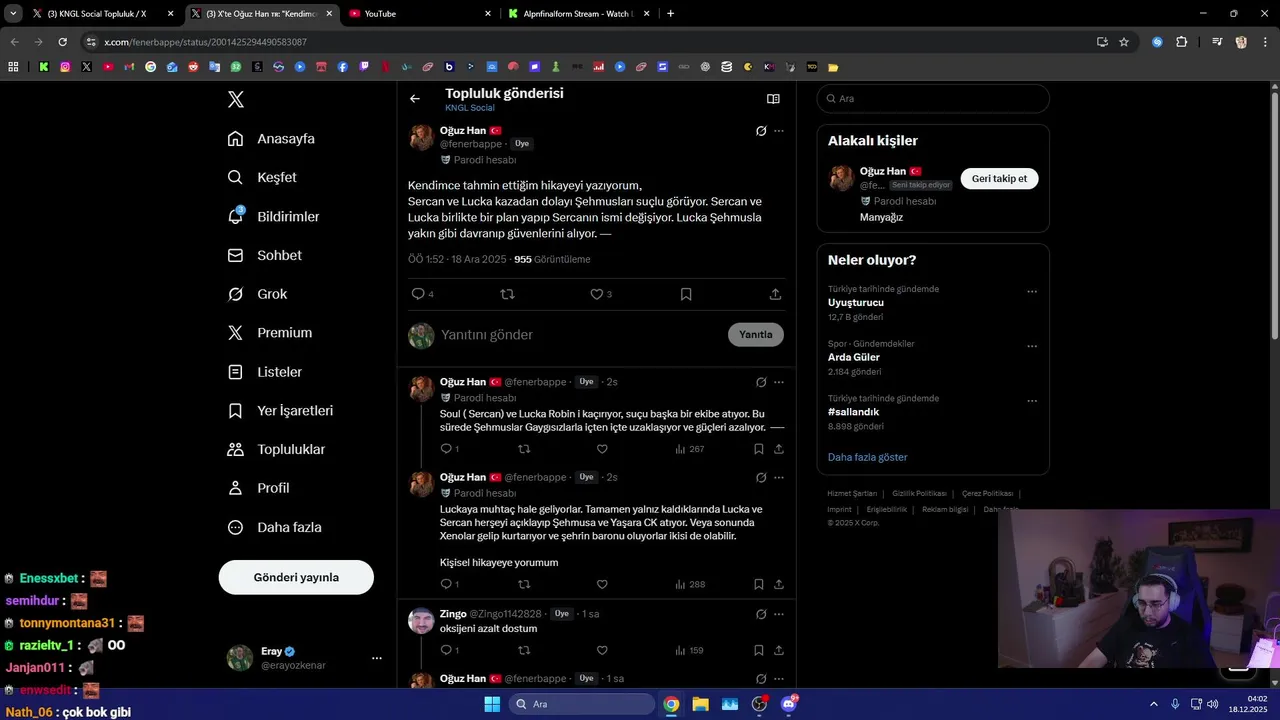Open Gizlilik Politikası footer link
The height and width of the screenshot is (720, 1280).
tap(919, 493)
